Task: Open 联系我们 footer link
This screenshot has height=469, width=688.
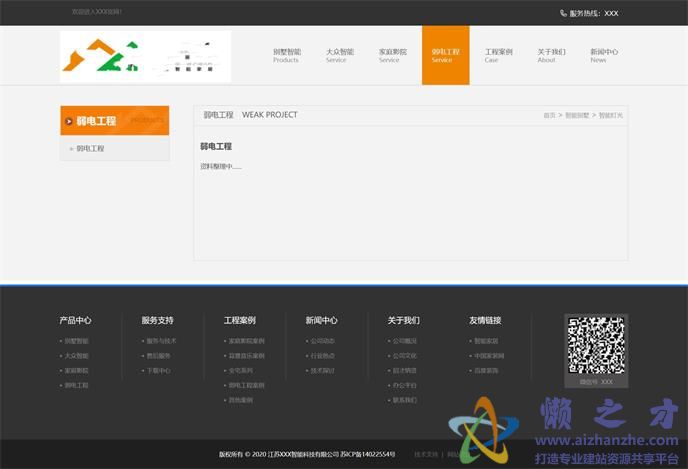Action: [x=405, y=401]
